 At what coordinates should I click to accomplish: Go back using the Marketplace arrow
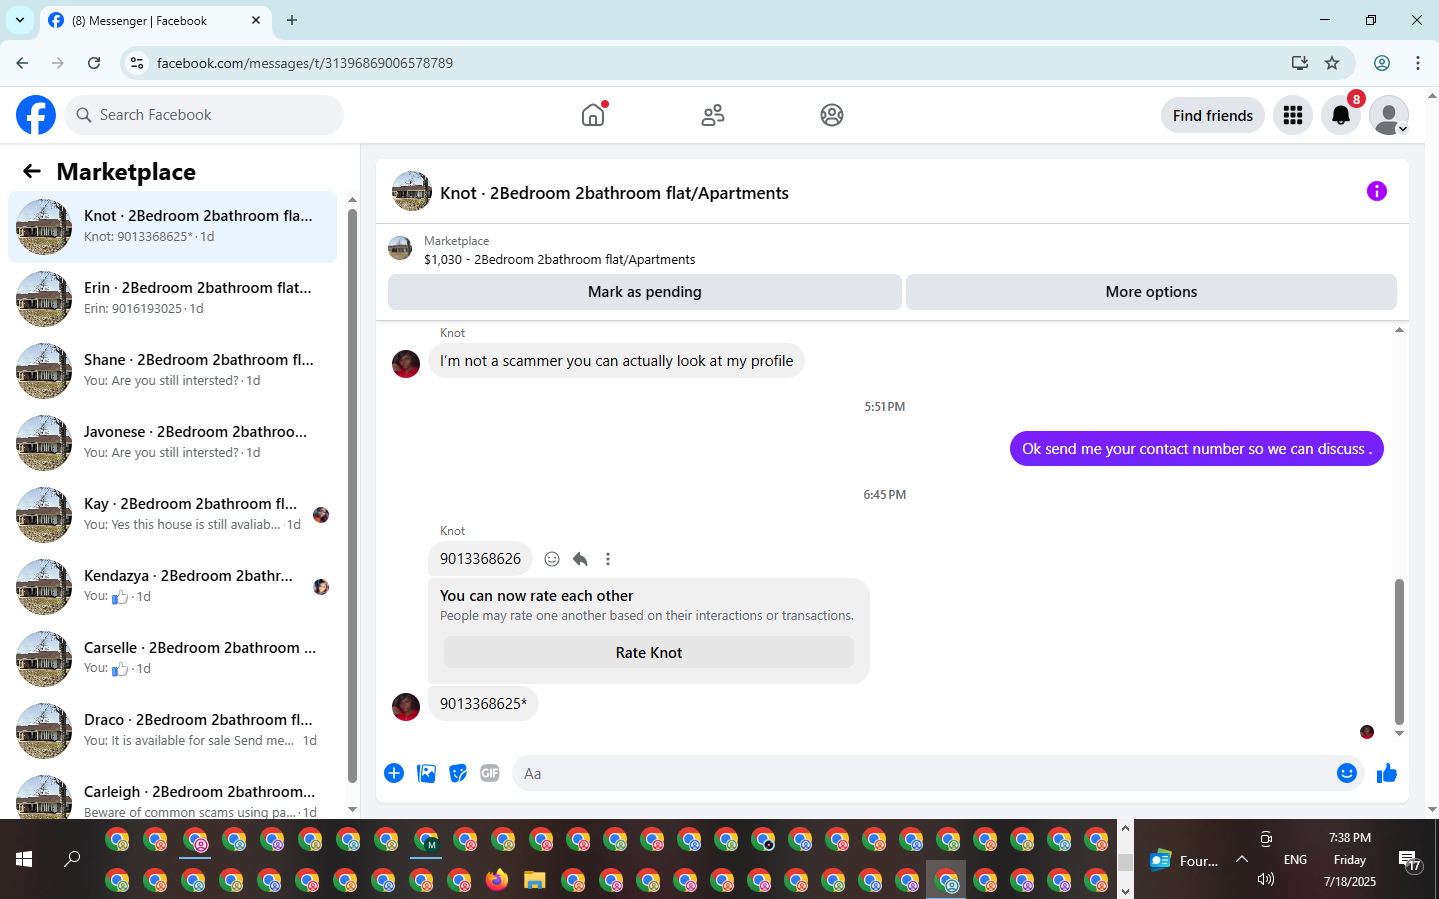click(32, 171)
